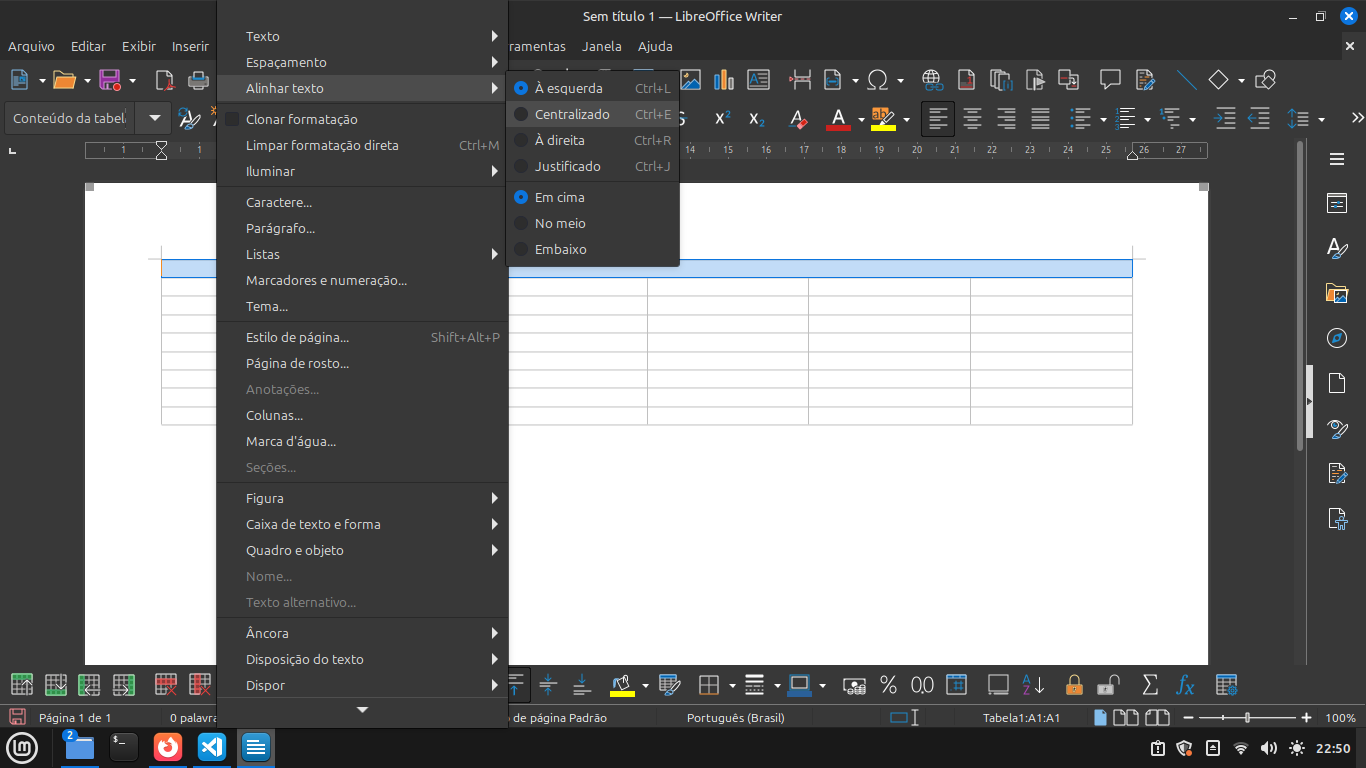Open the sidebar Navigator compass icon
Screen dimensions: 1366x768
click(1337, 338)
